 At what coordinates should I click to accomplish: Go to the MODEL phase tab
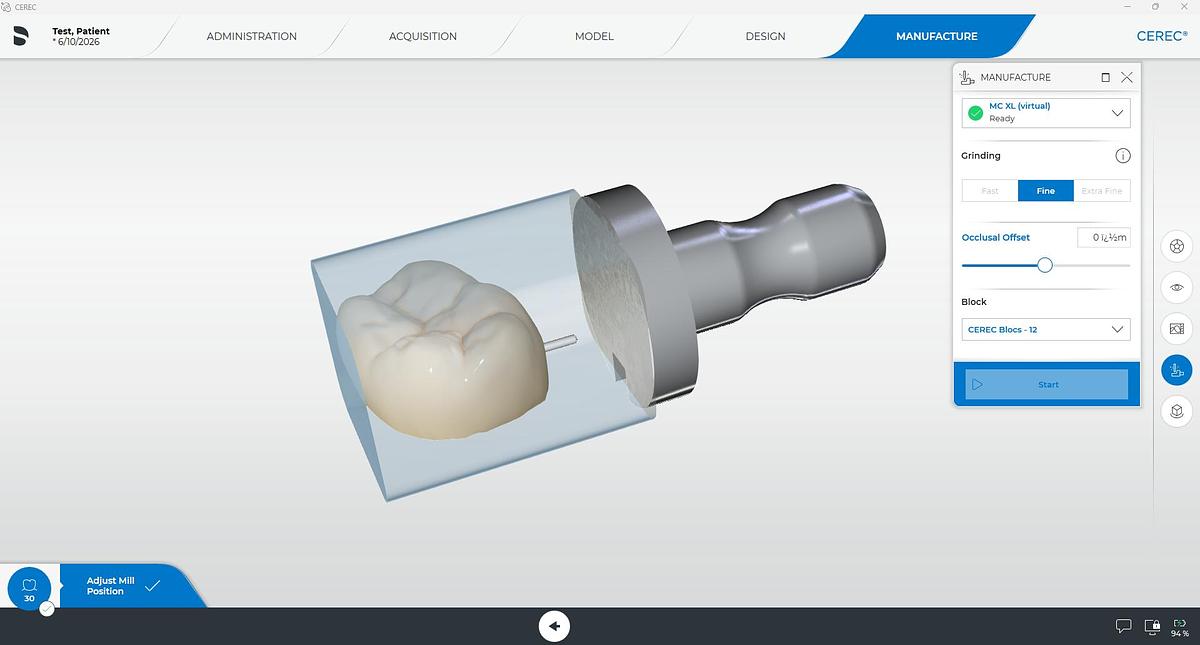(x=594, y=36)
